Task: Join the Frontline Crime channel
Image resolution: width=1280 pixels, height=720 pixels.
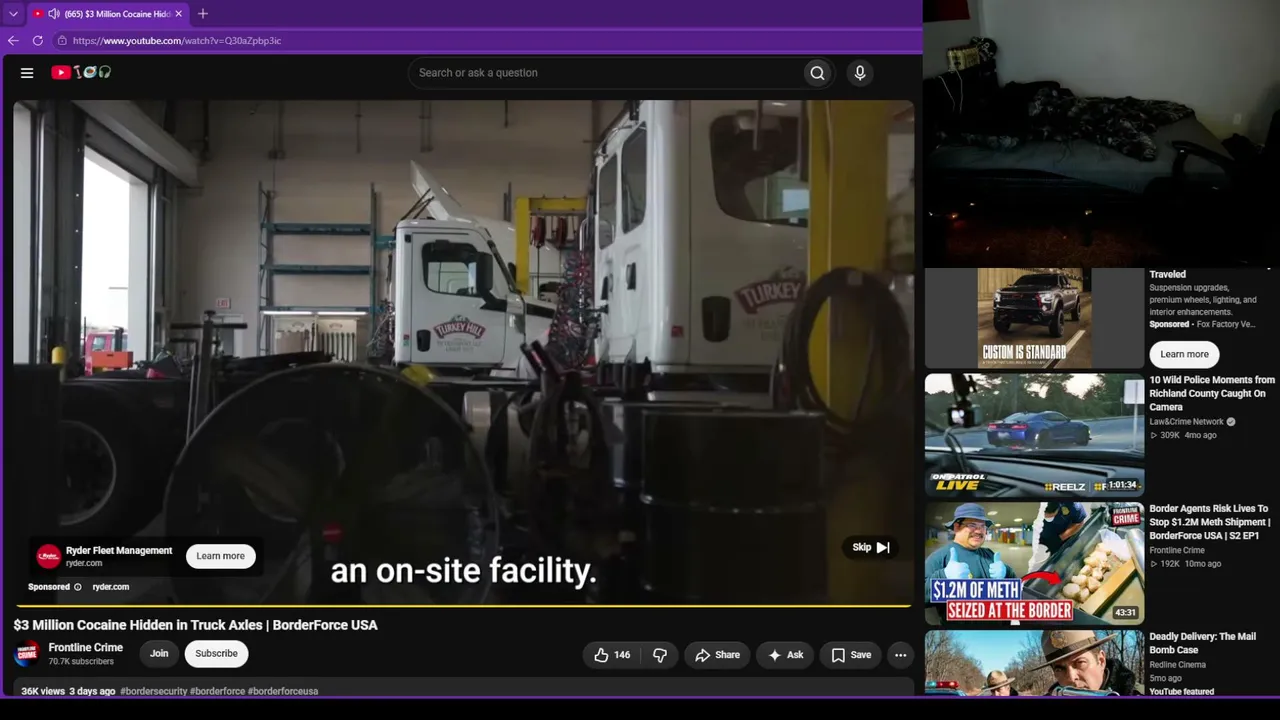Action: 159,654
